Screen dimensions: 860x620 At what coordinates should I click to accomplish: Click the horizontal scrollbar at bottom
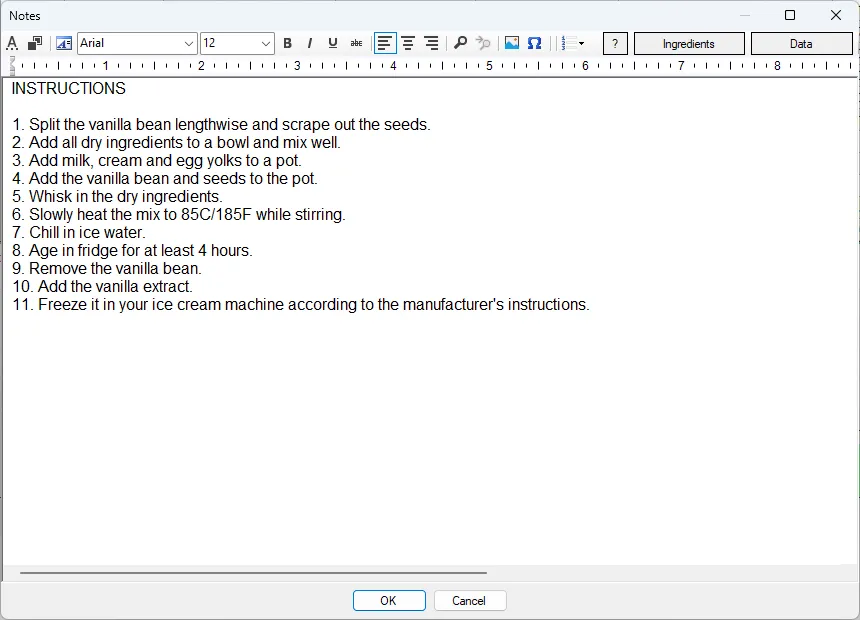(x=253, y=573)
